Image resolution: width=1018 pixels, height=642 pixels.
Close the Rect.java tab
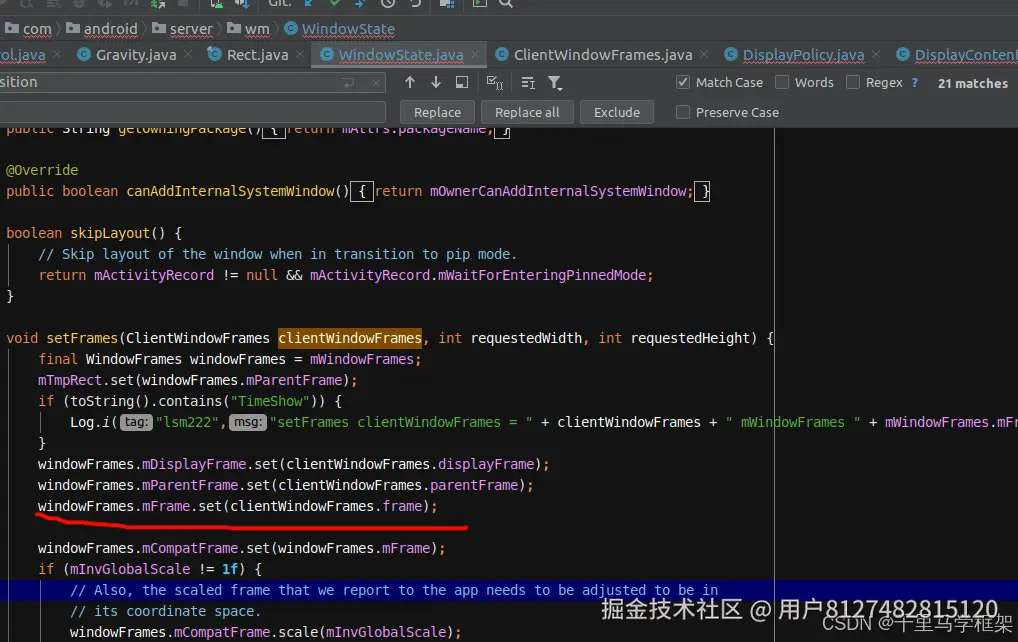coord(299,55)
